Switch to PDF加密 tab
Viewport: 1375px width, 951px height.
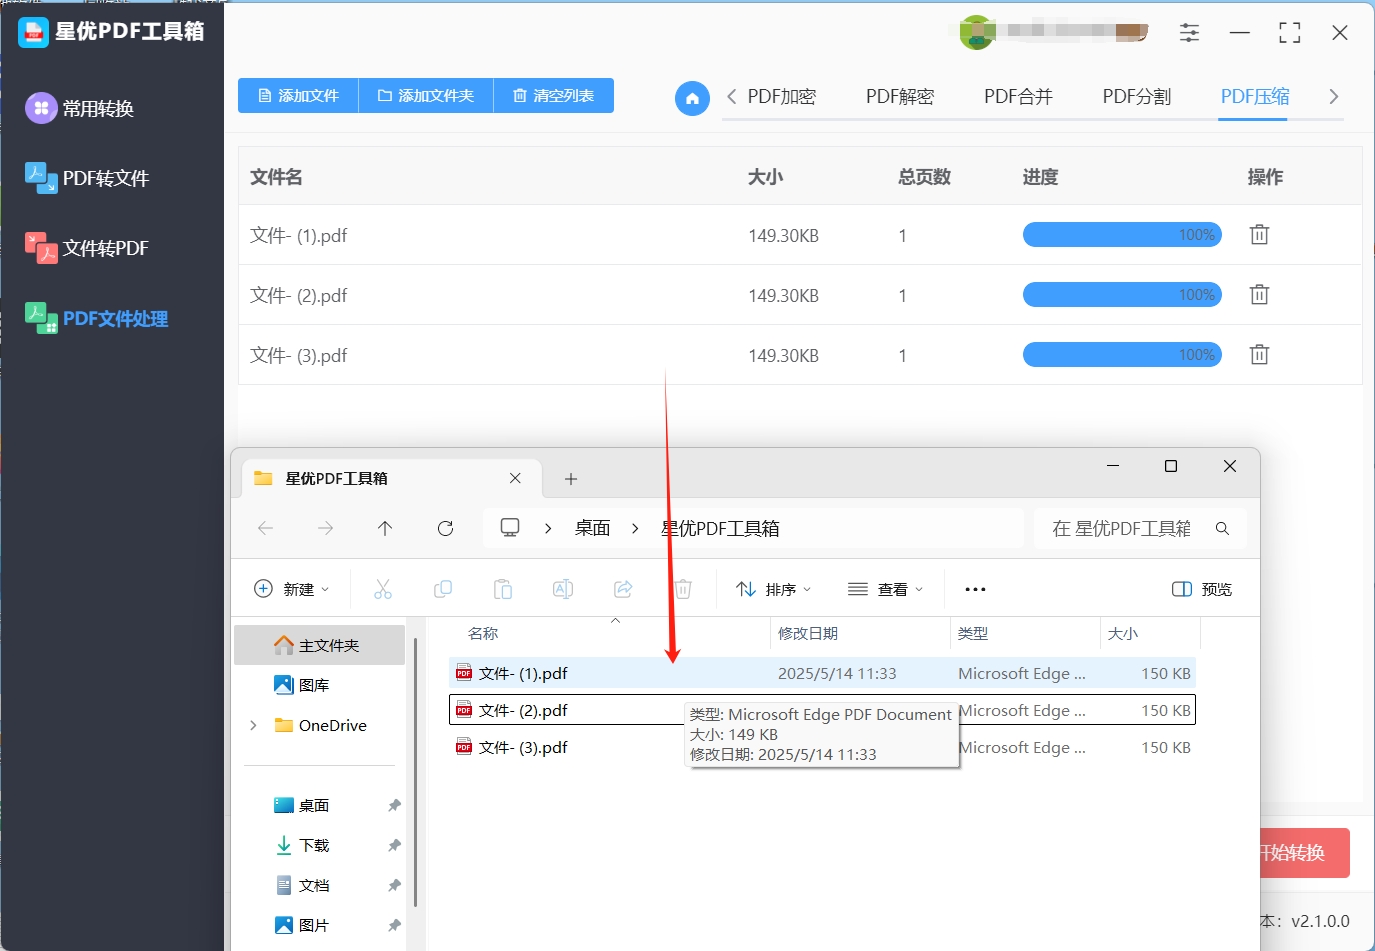[x=782, y=97]
